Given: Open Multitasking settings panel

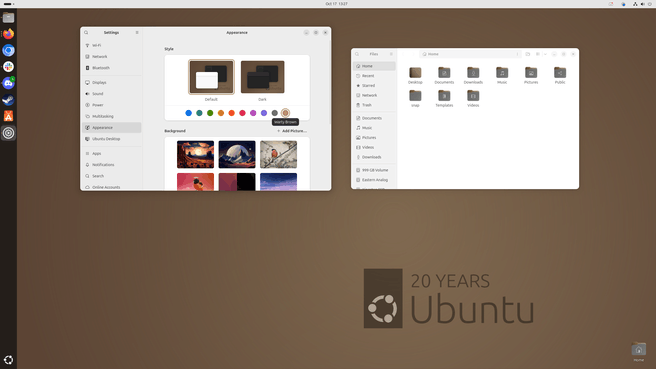Looking at the screenshot, I should point(112,116).
